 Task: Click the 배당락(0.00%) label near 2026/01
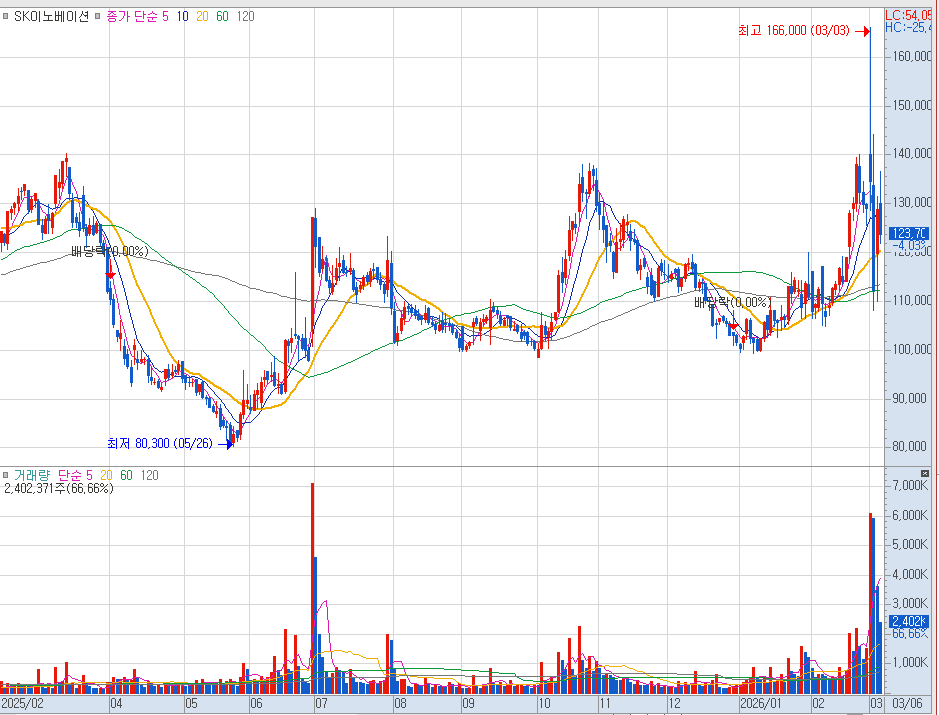[733, 302]
